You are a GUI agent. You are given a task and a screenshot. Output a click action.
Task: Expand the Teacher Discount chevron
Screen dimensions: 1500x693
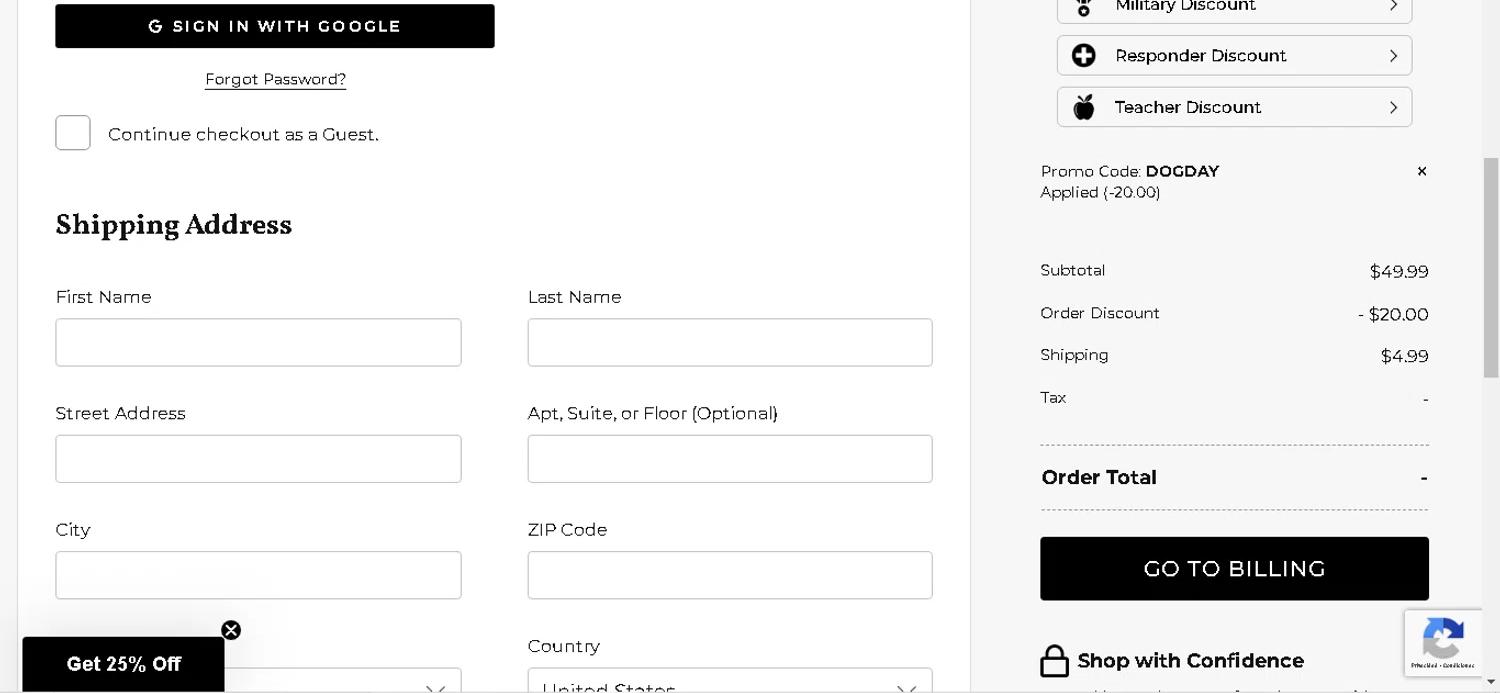(x=1393, y=107)
